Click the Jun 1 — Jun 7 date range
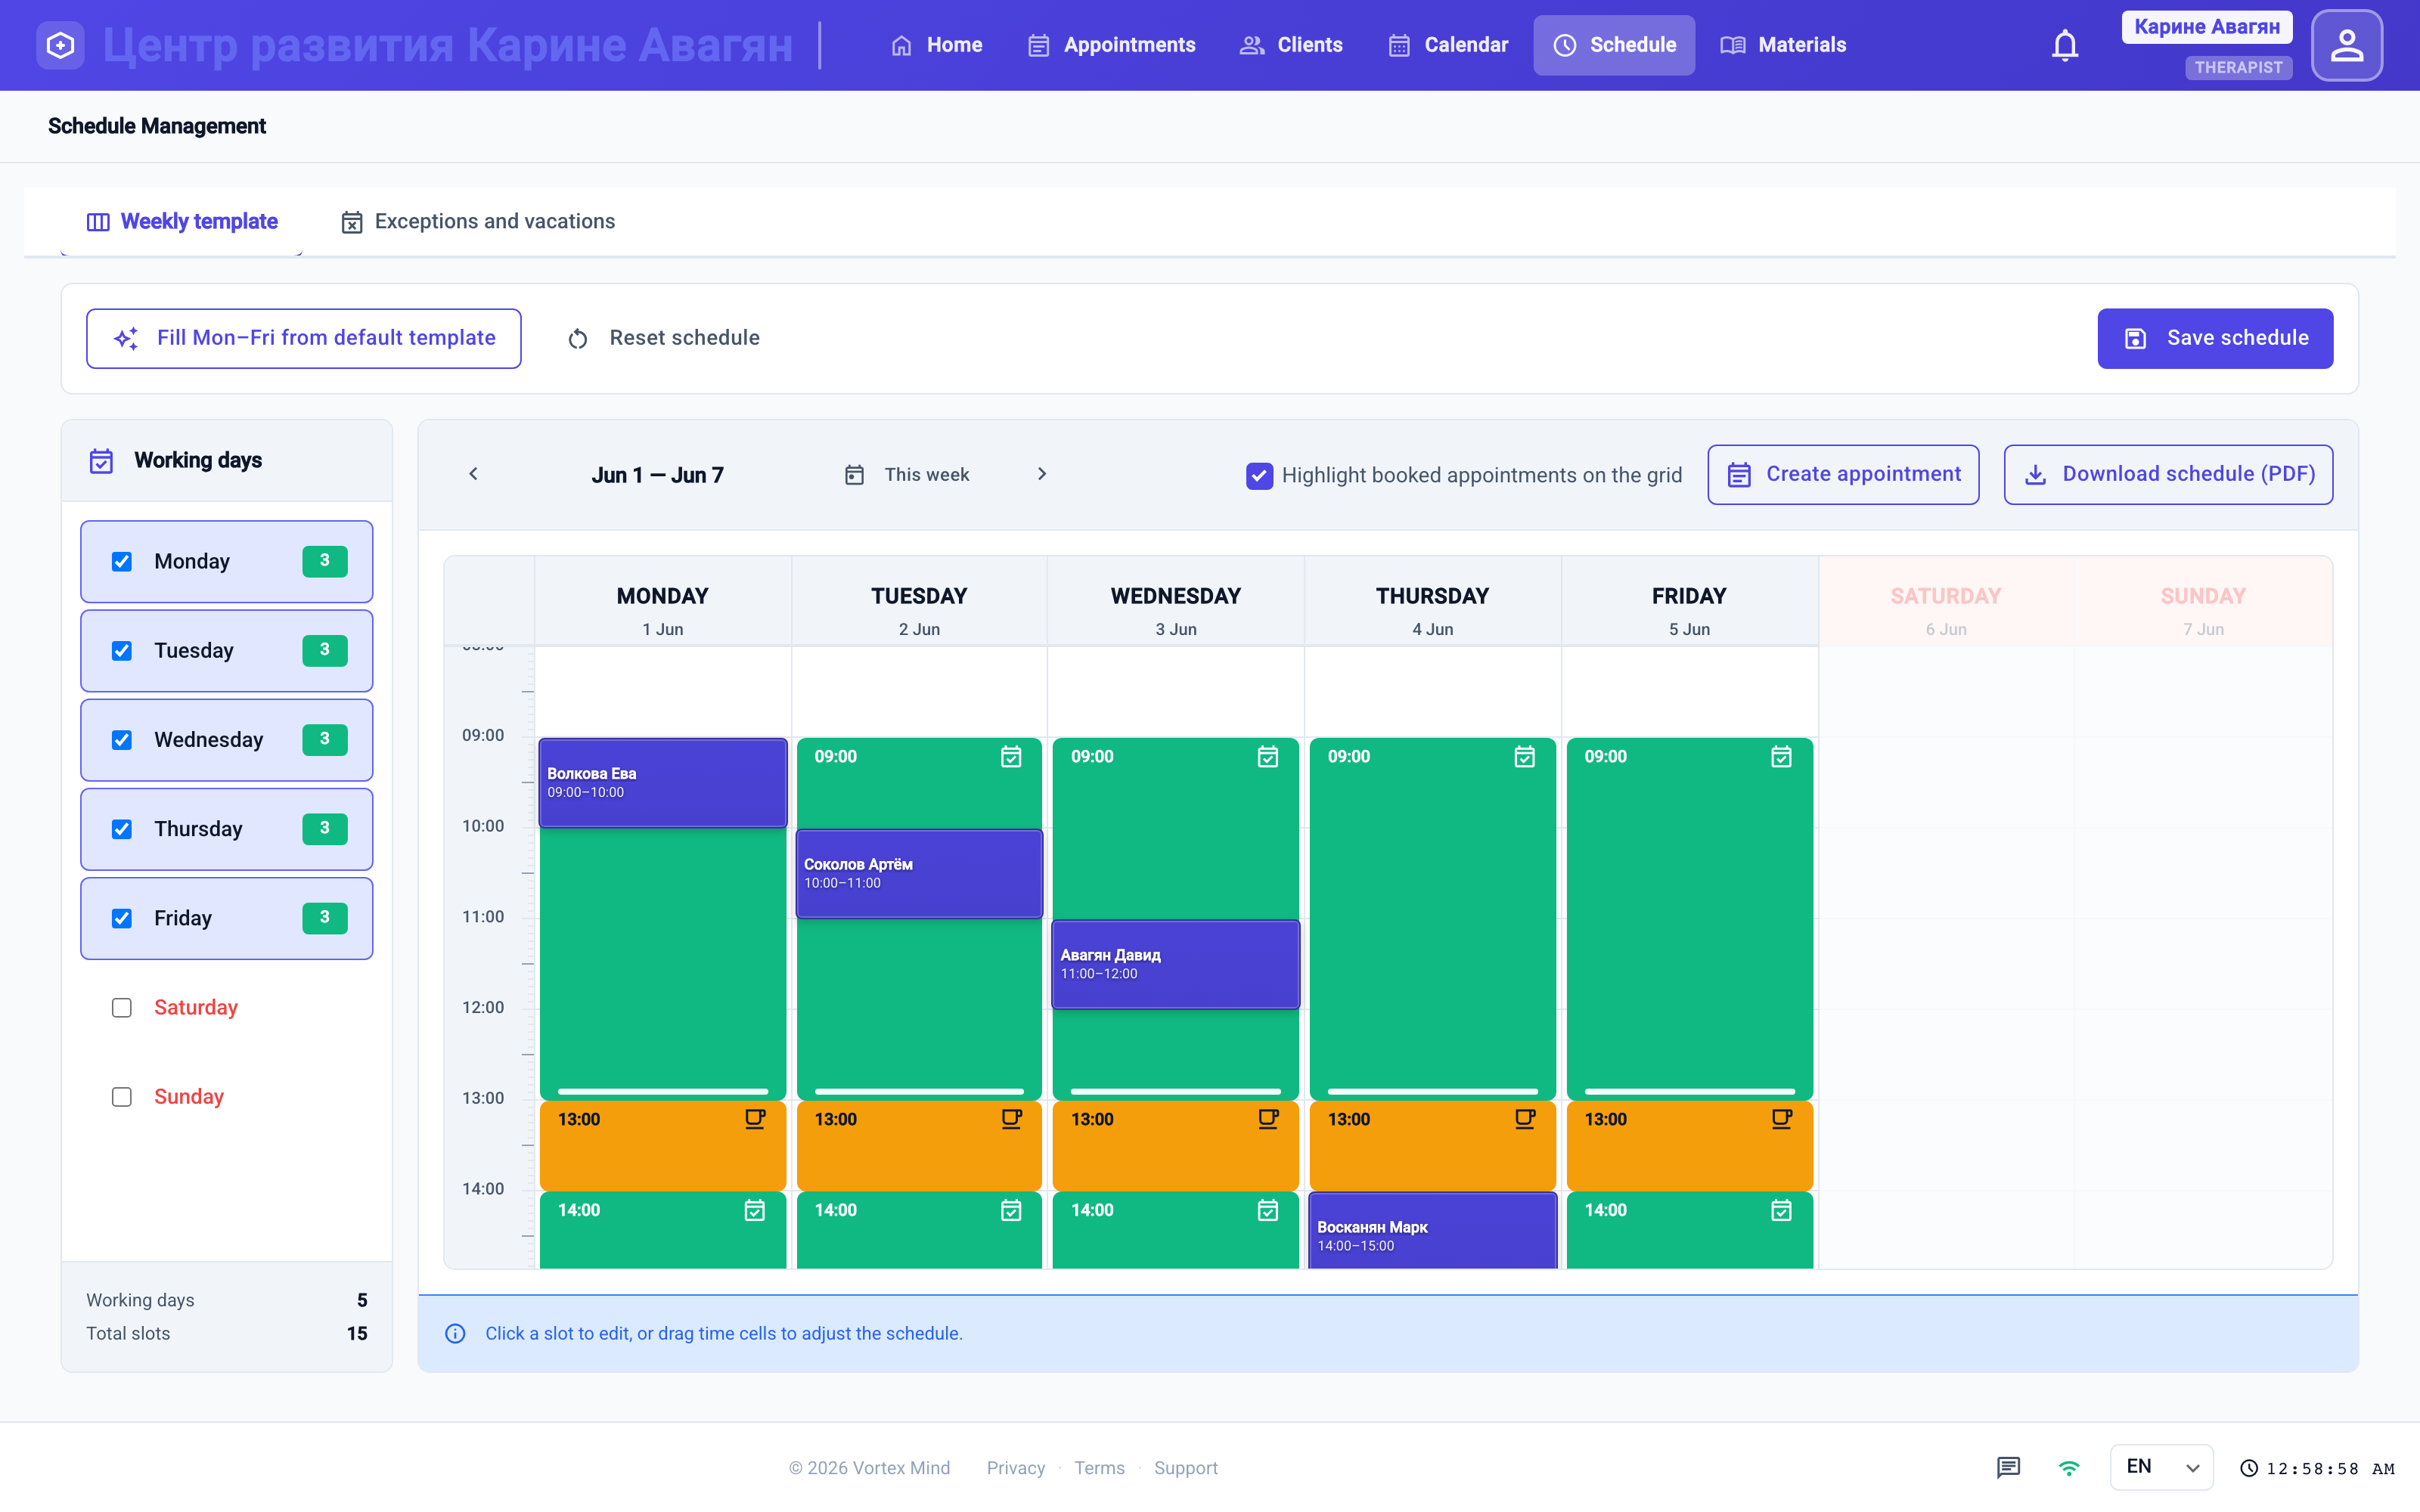Viewport: 2420px width, 1512px height. click(657, 475)
